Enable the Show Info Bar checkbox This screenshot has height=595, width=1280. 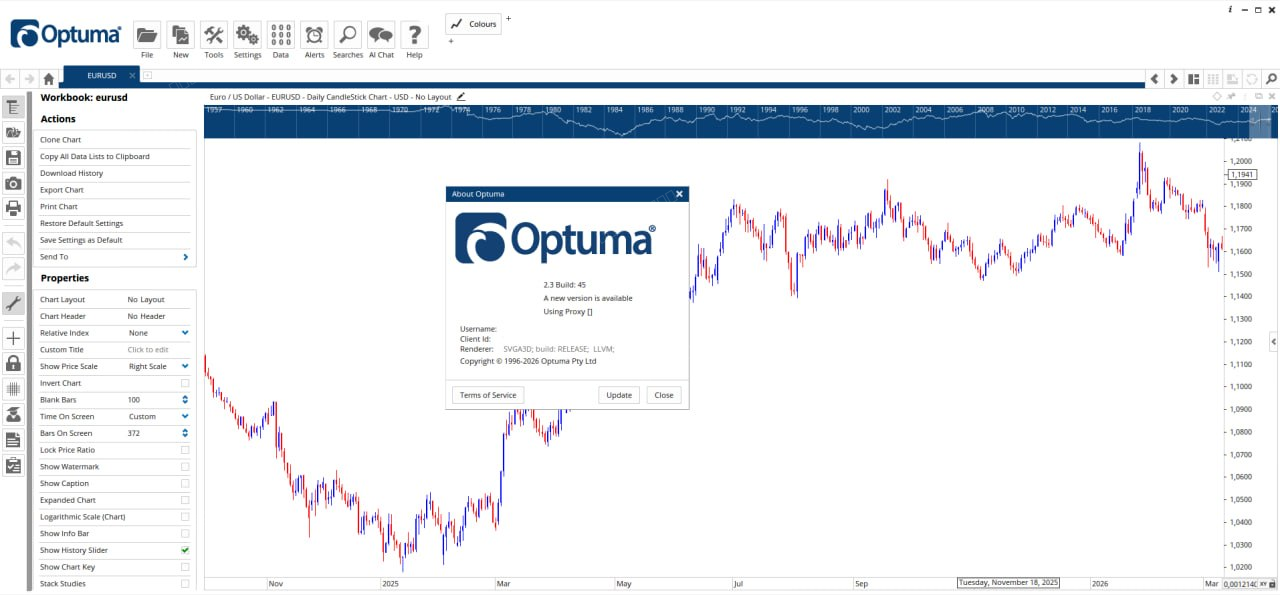coord(185,534)
